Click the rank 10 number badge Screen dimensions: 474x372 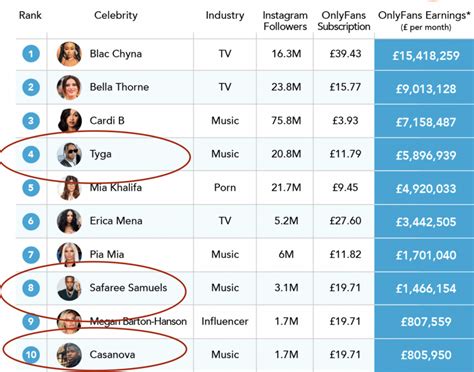31,354
